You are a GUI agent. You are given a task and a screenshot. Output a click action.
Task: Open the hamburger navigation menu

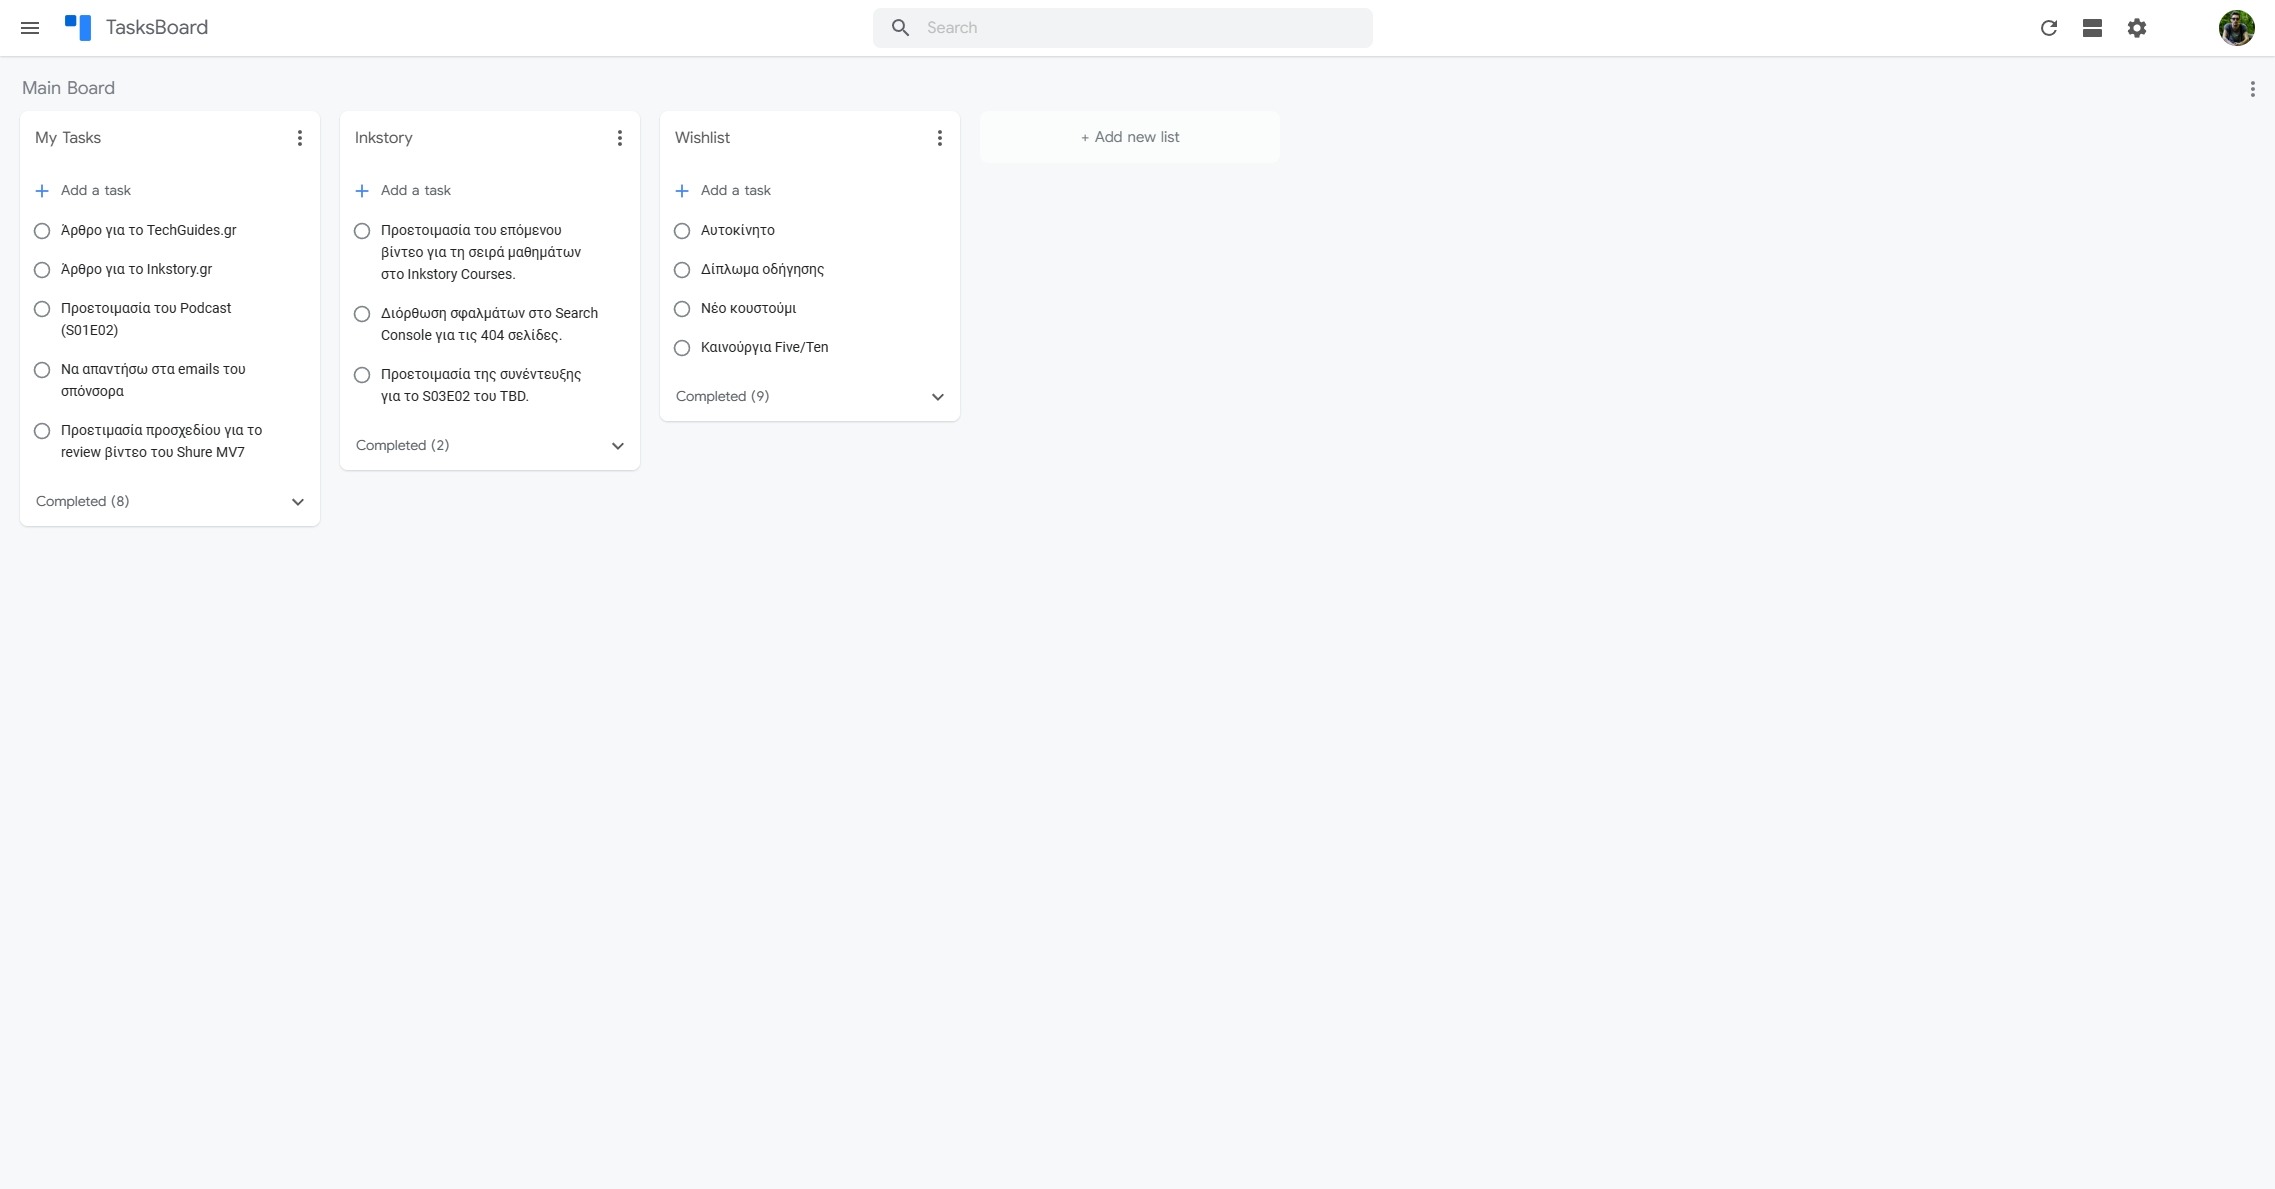click(x=30, y=27)
